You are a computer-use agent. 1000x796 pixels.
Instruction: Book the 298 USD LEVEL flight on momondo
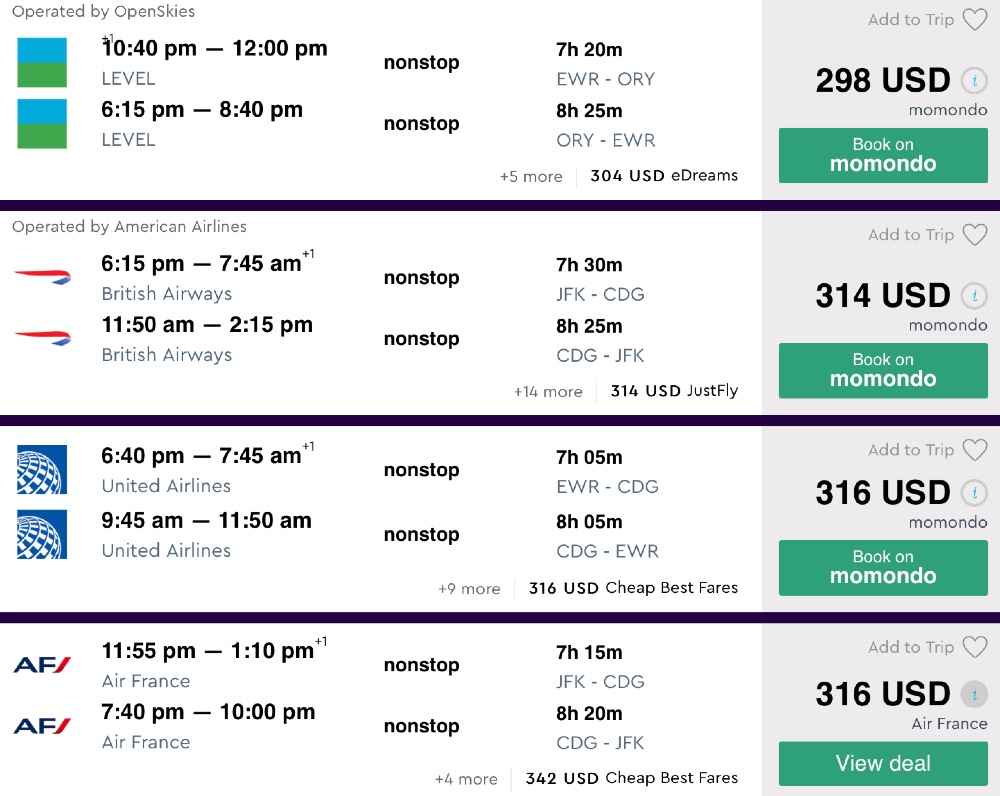(x=883, y=155)
